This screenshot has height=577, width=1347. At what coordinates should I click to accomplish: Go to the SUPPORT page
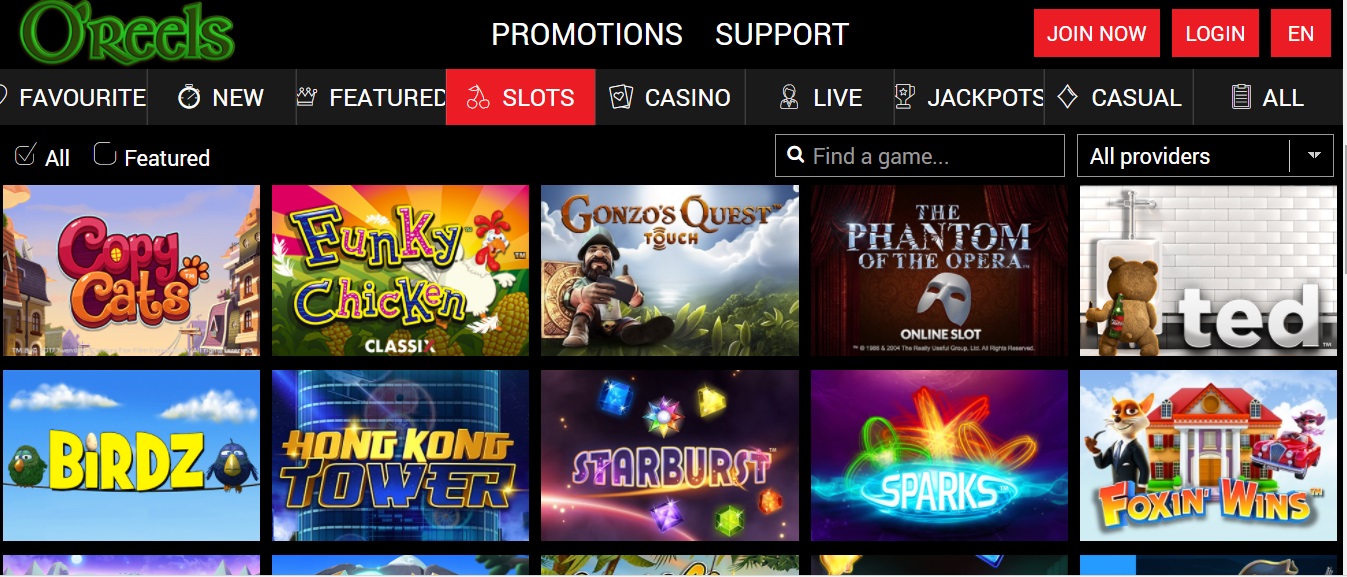pyautogui.click(x=782, y=34)
